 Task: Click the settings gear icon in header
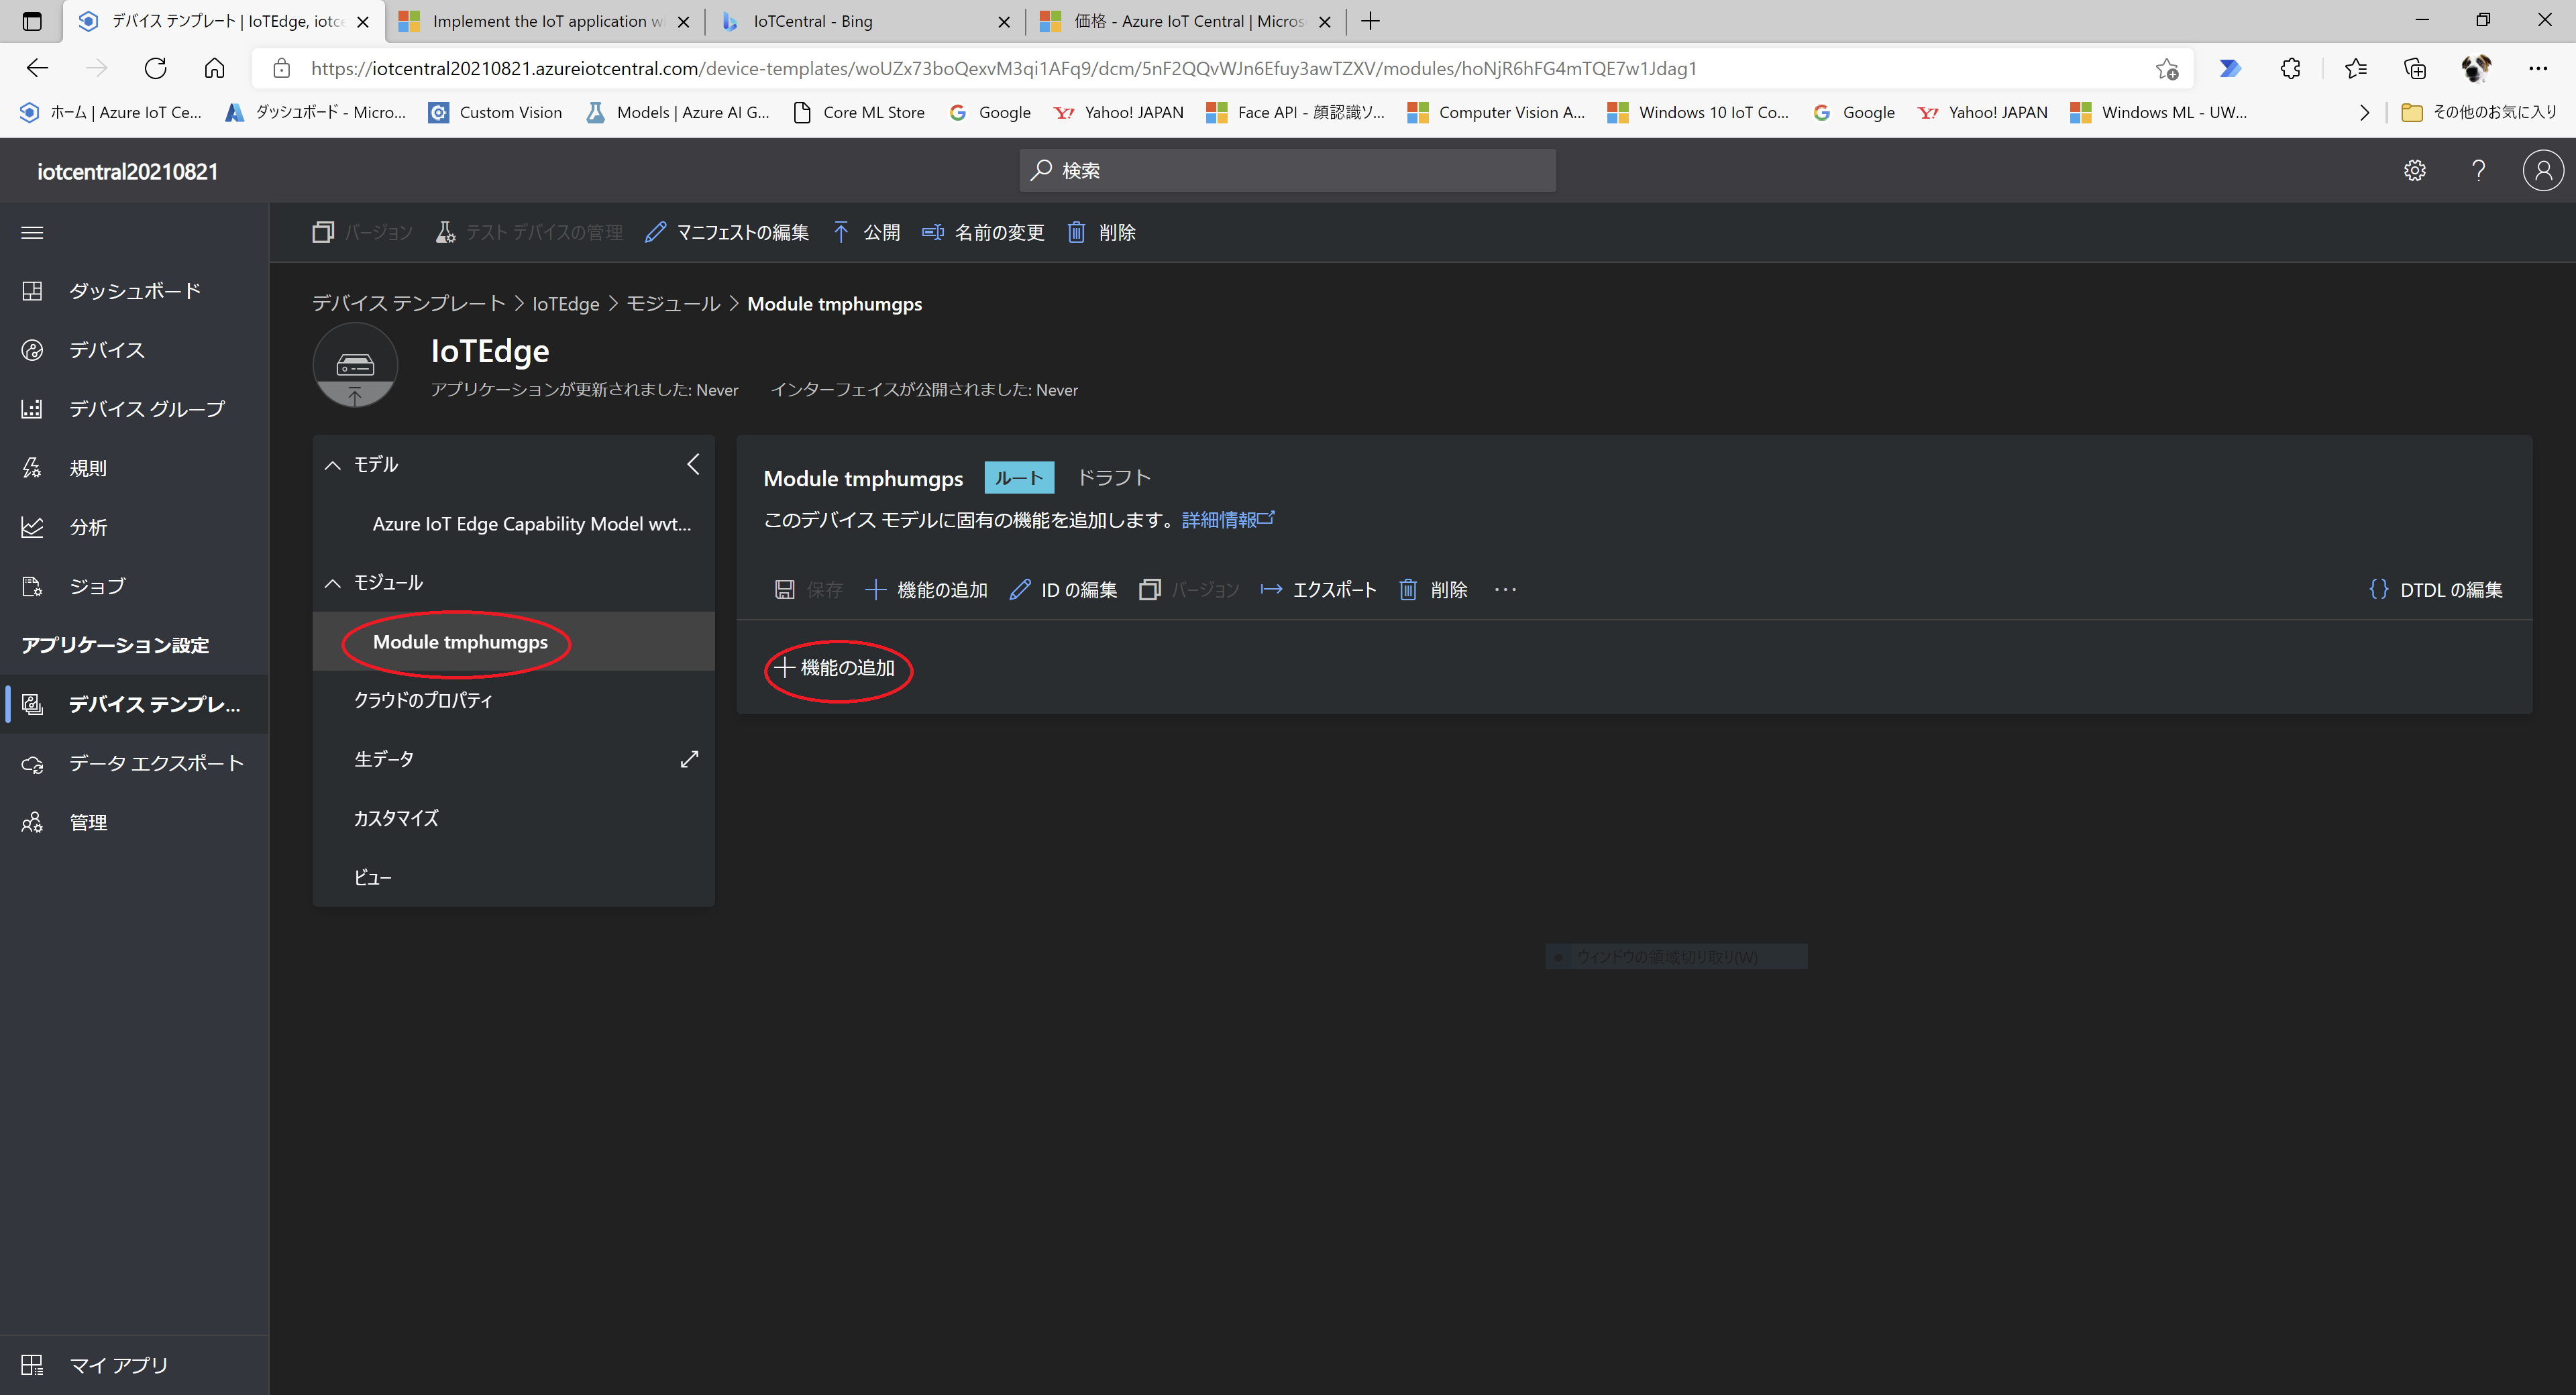(x=2414, y=170)
